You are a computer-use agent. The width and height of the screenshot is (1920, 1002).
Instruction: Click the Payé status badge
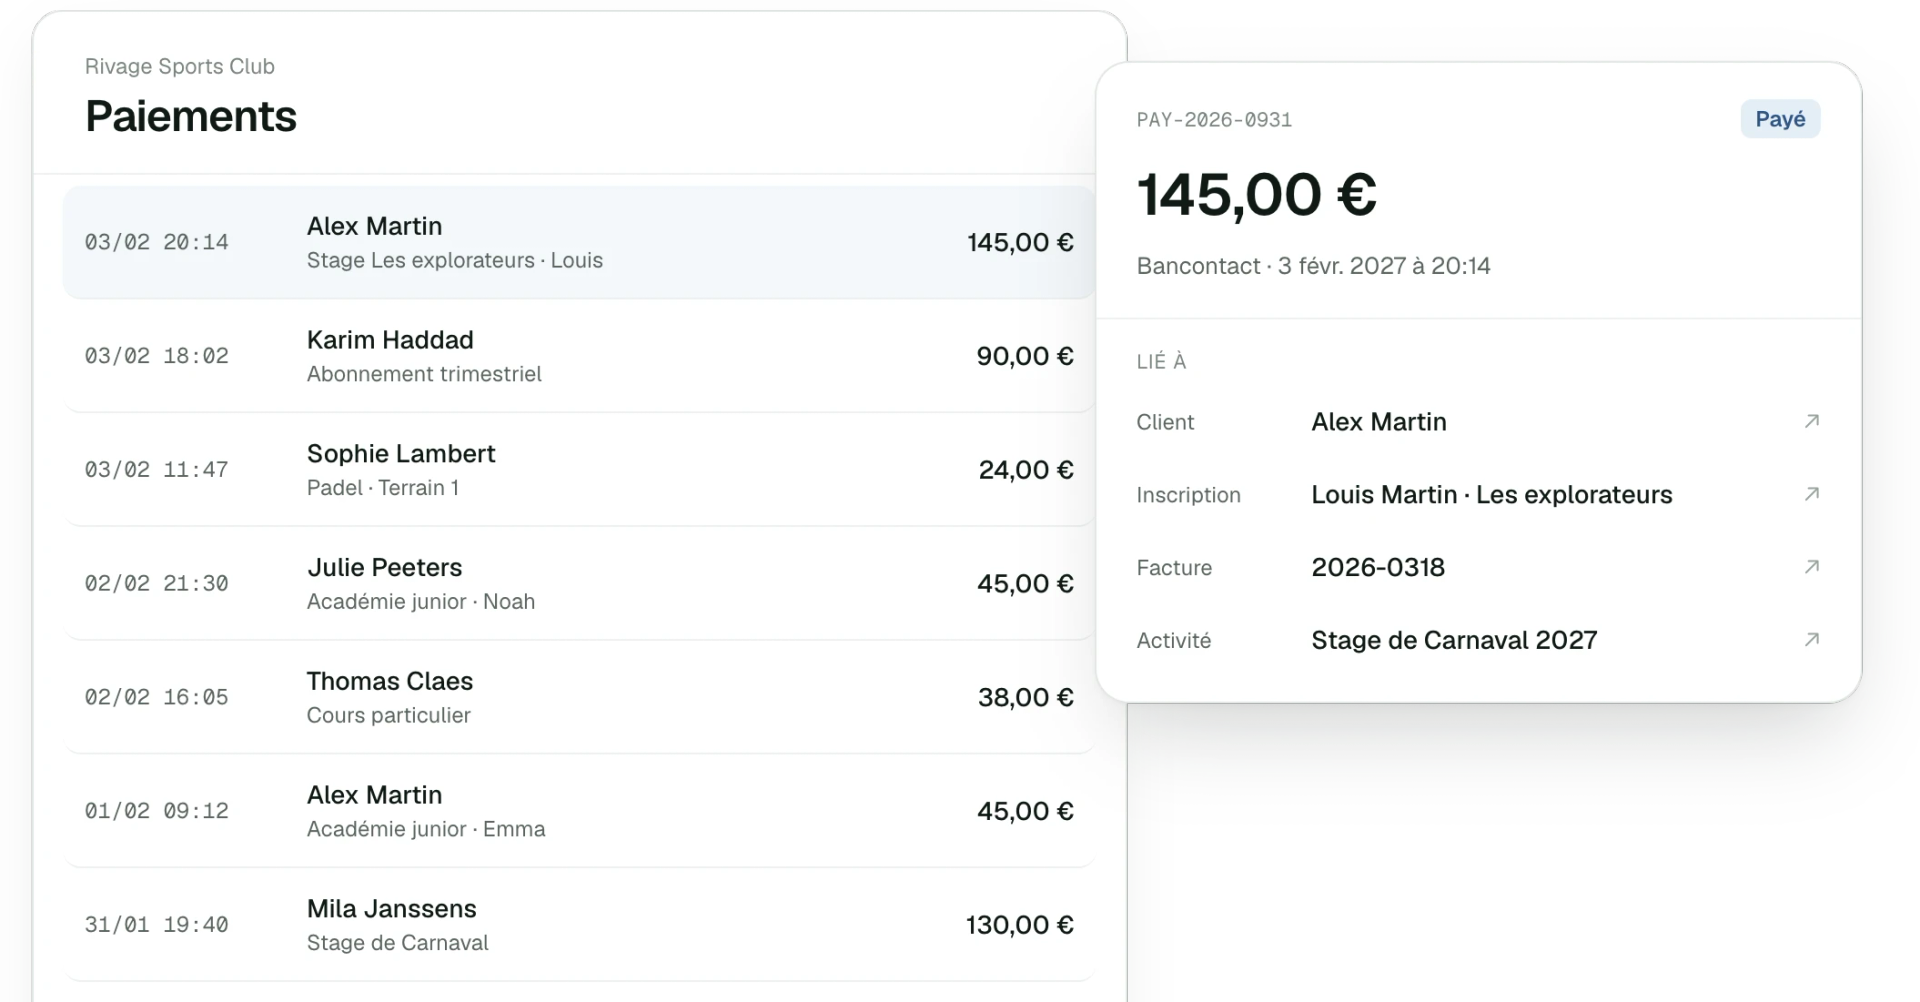pos(1780,119)
